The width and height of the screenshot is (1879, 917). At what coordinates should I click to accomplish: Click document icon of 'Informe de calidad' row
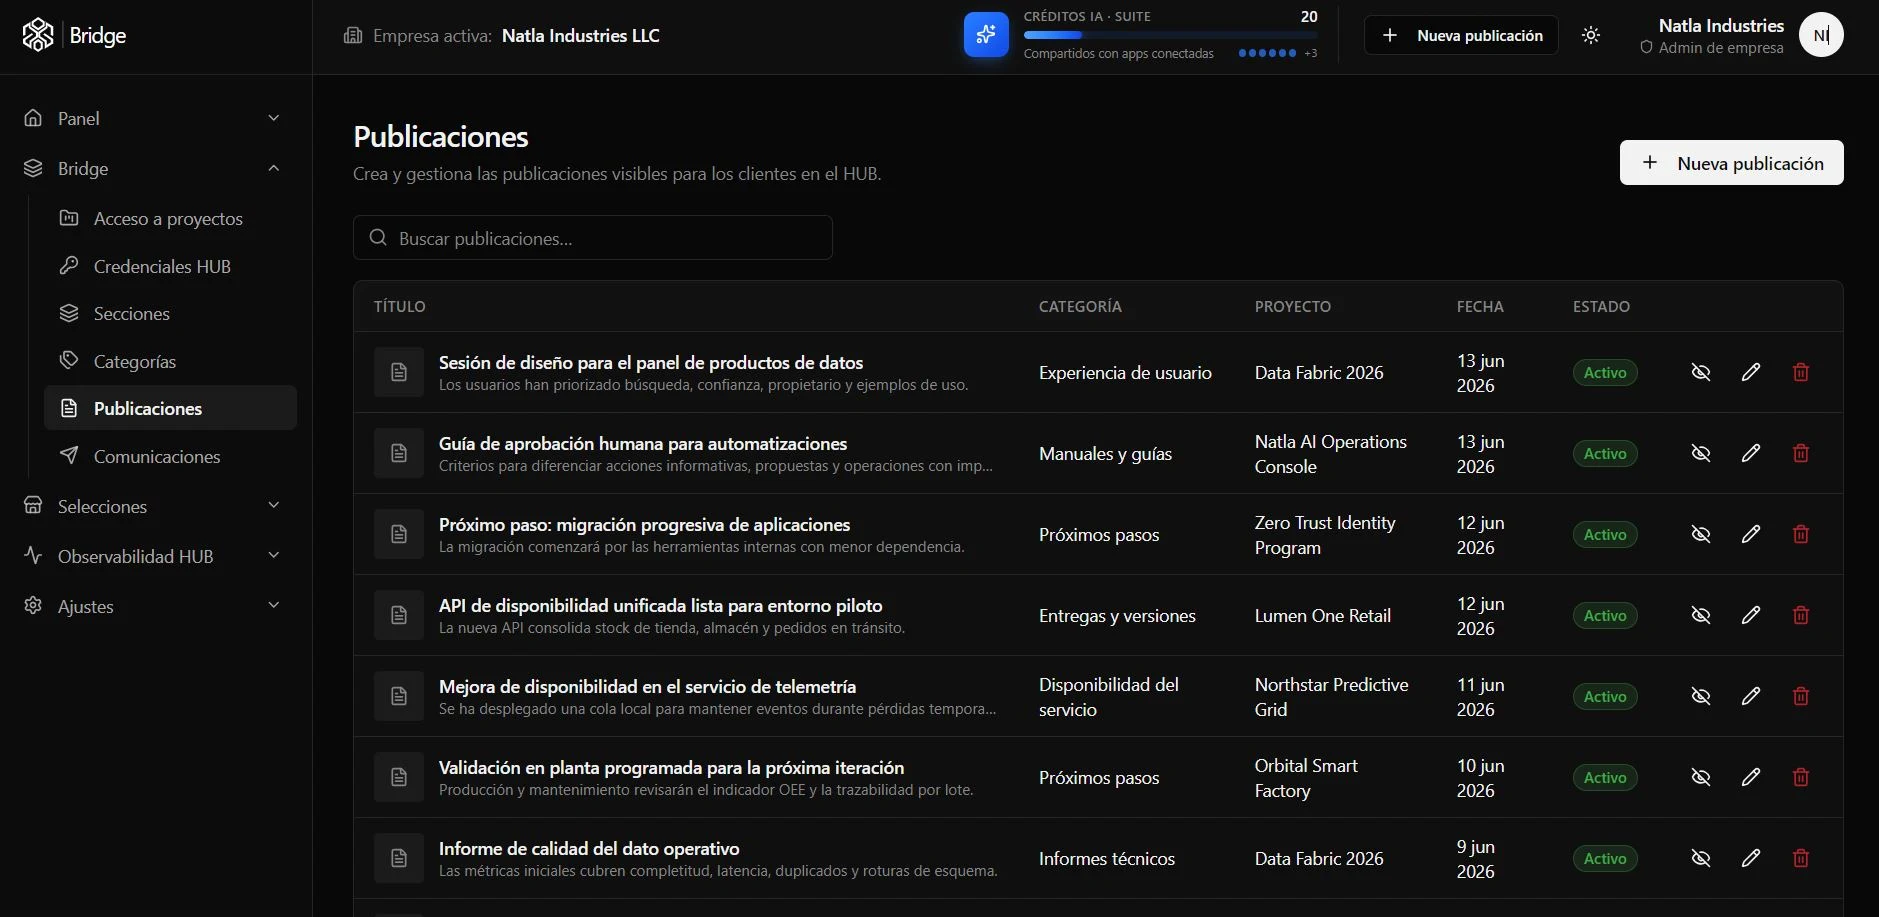[399, 858]
